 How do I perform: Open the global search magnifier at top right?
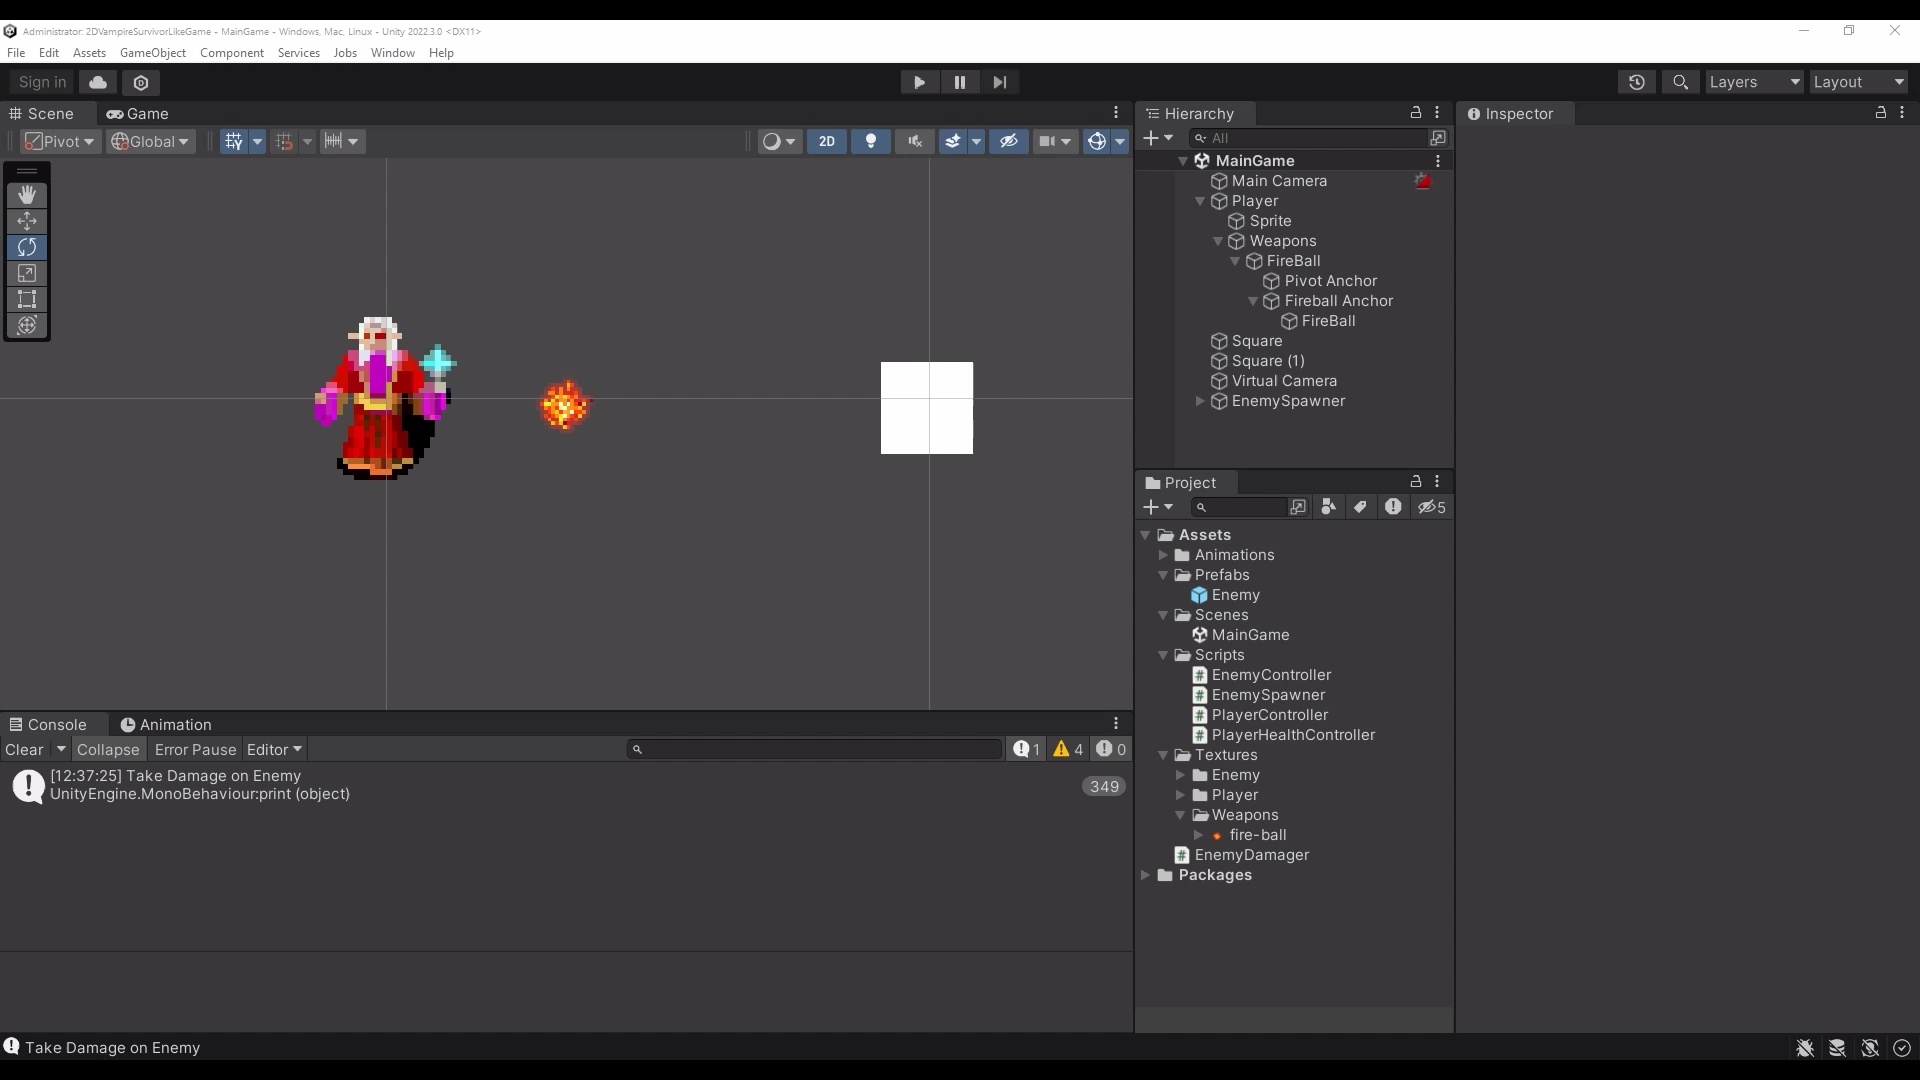(x=1681, y=82)
